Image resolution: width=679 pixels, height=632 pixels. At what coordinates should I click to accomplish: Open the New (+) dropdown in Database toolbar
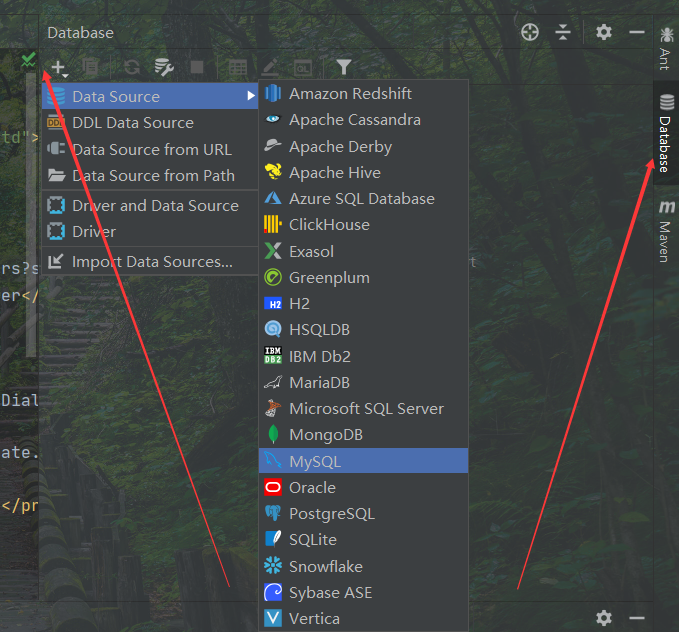click(59, 68)
